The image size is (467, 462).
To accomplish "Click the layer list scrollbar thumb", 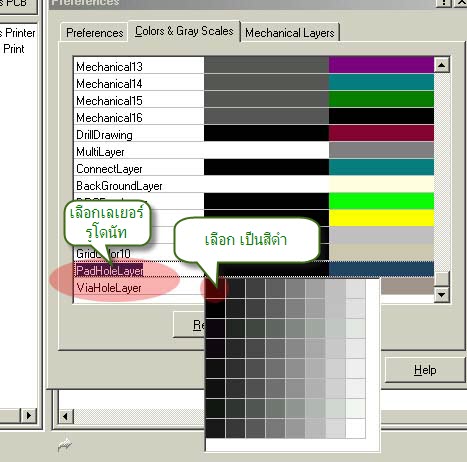I will click(x=442, y=279).
